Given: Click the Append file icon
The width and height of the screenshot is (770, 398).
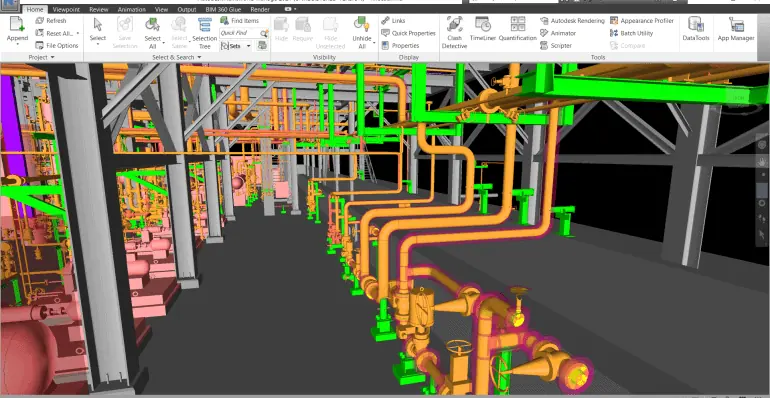Looking at the screenshot, I should click(17, 25).
